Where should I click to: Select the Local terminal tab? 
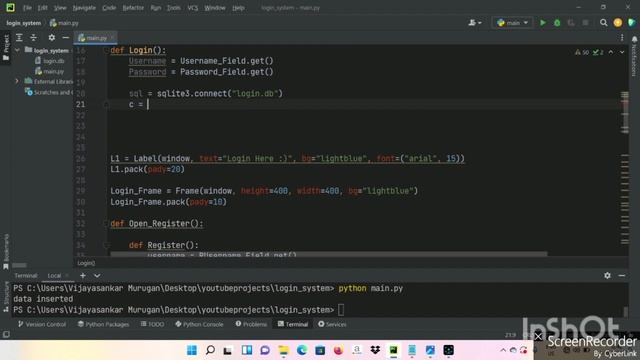(54, 276)
